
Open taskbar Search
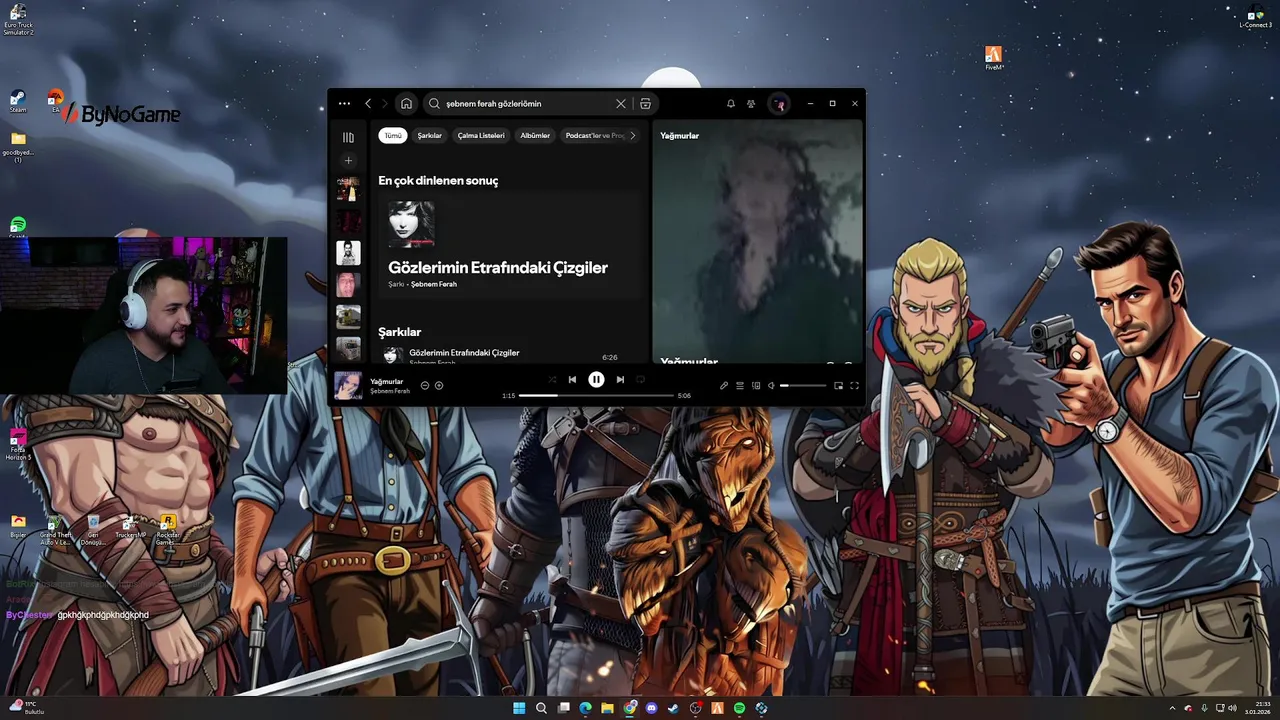[x=541, y=708]
